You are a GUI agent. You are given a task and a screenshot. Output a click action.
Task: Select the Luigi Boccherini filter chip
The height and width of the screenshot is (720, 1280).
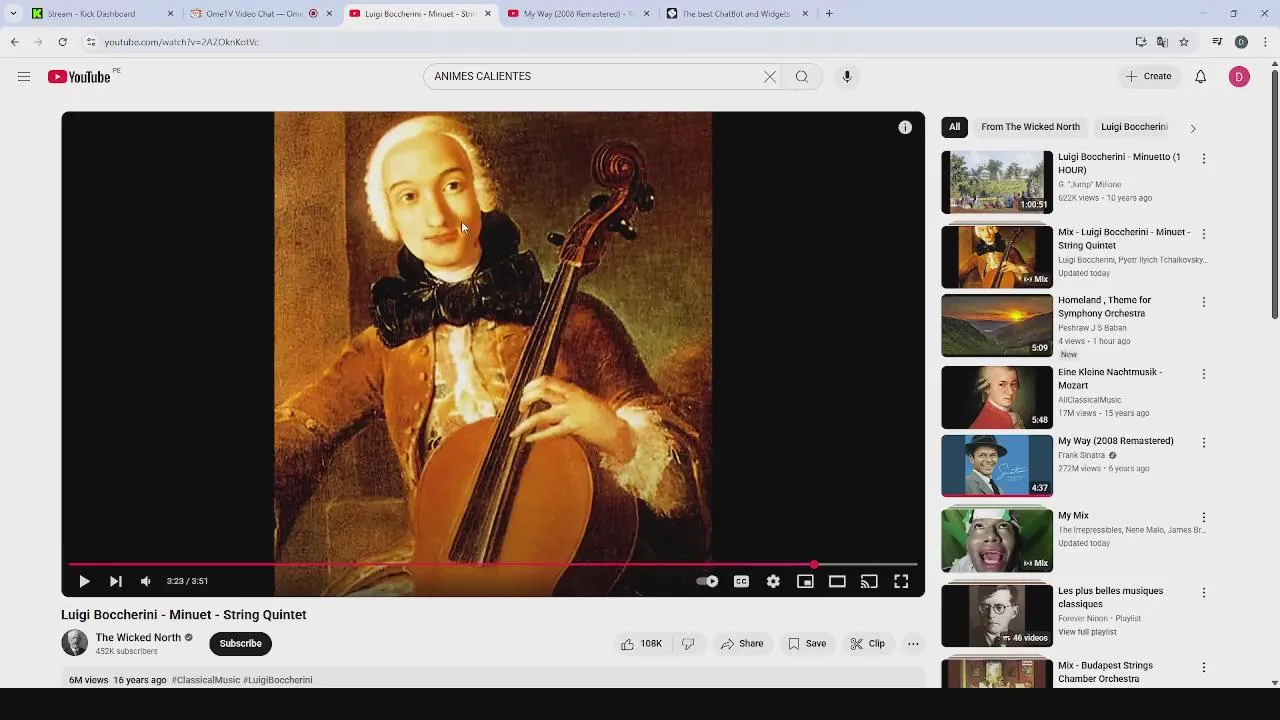tap(1134, 127)
